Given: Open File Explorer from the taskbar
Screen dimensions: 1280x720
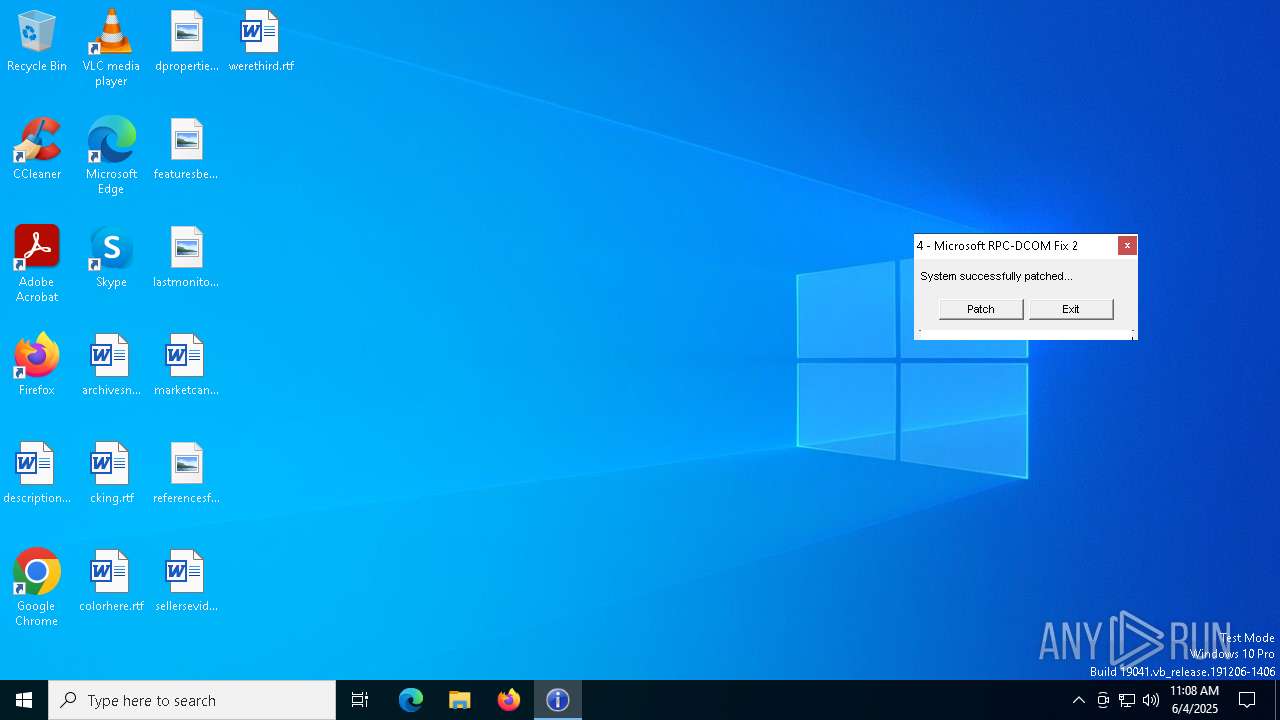Looking at the screenshot, I should (460, 700).
